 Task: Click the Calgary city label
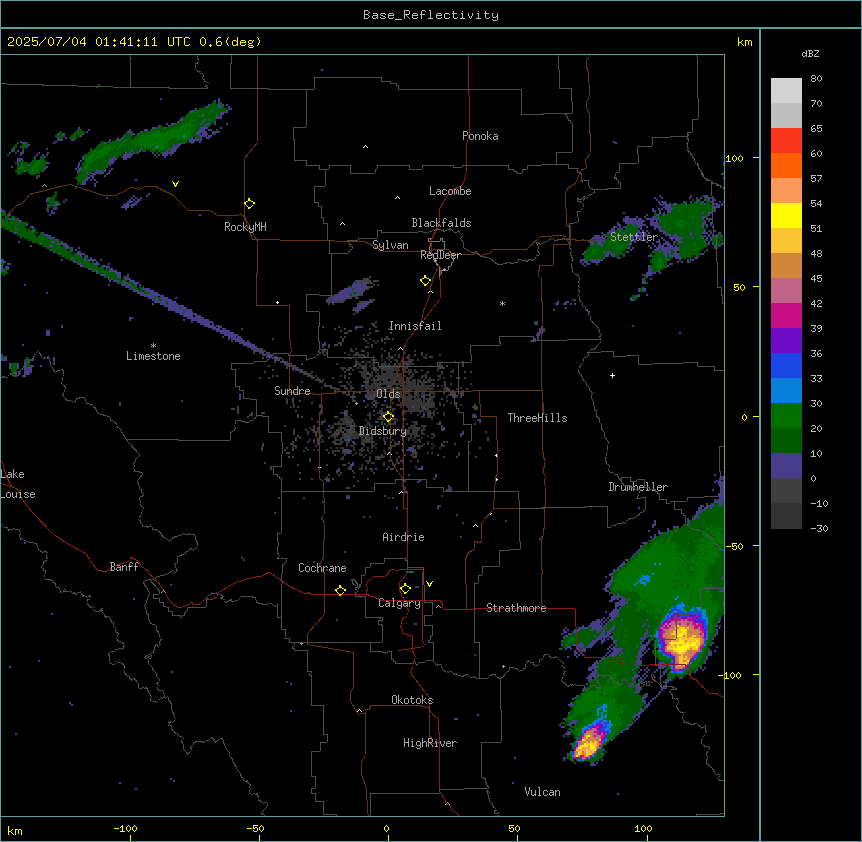tap(399, 603)
